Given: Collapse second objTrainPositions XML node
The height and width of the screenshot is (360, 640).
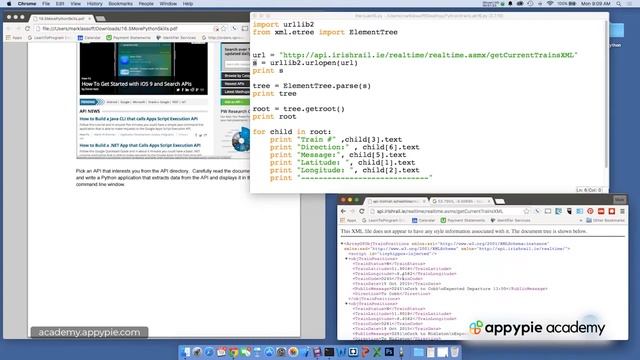Looking at the screenshot, I should pos(346,304).
